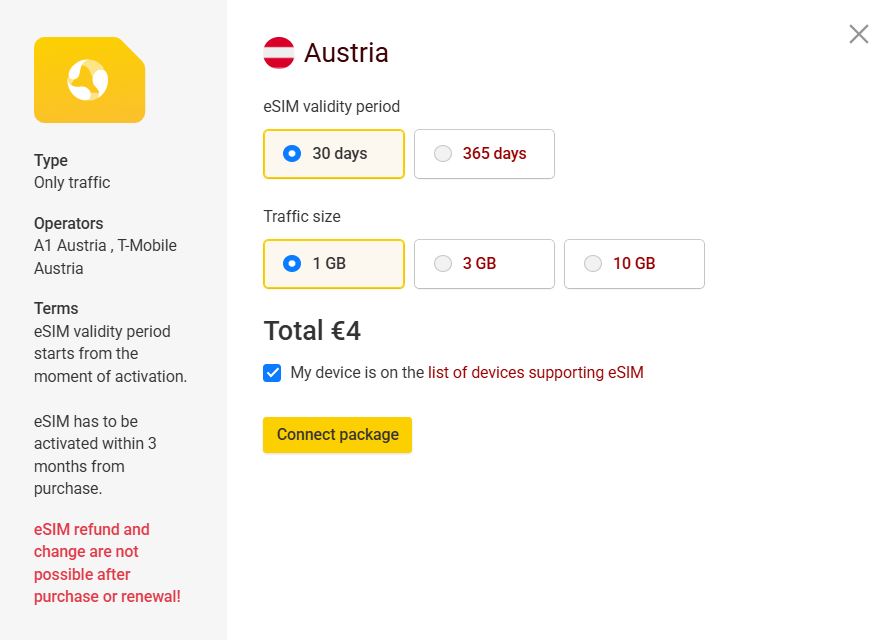Choose the 10 GB traffic package
Viewport: 891px width, 640px height.
634,264
